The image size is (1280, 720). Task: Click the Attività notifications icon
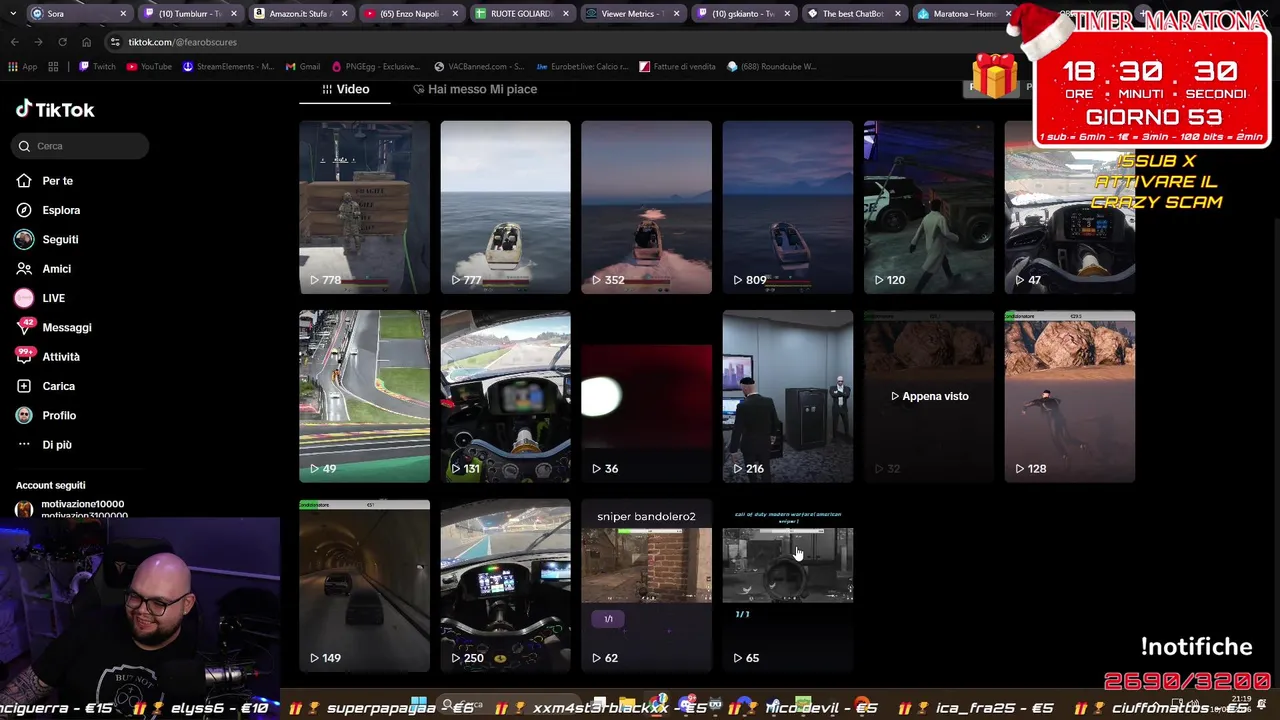pyautogui.click(x=24, y=356)
